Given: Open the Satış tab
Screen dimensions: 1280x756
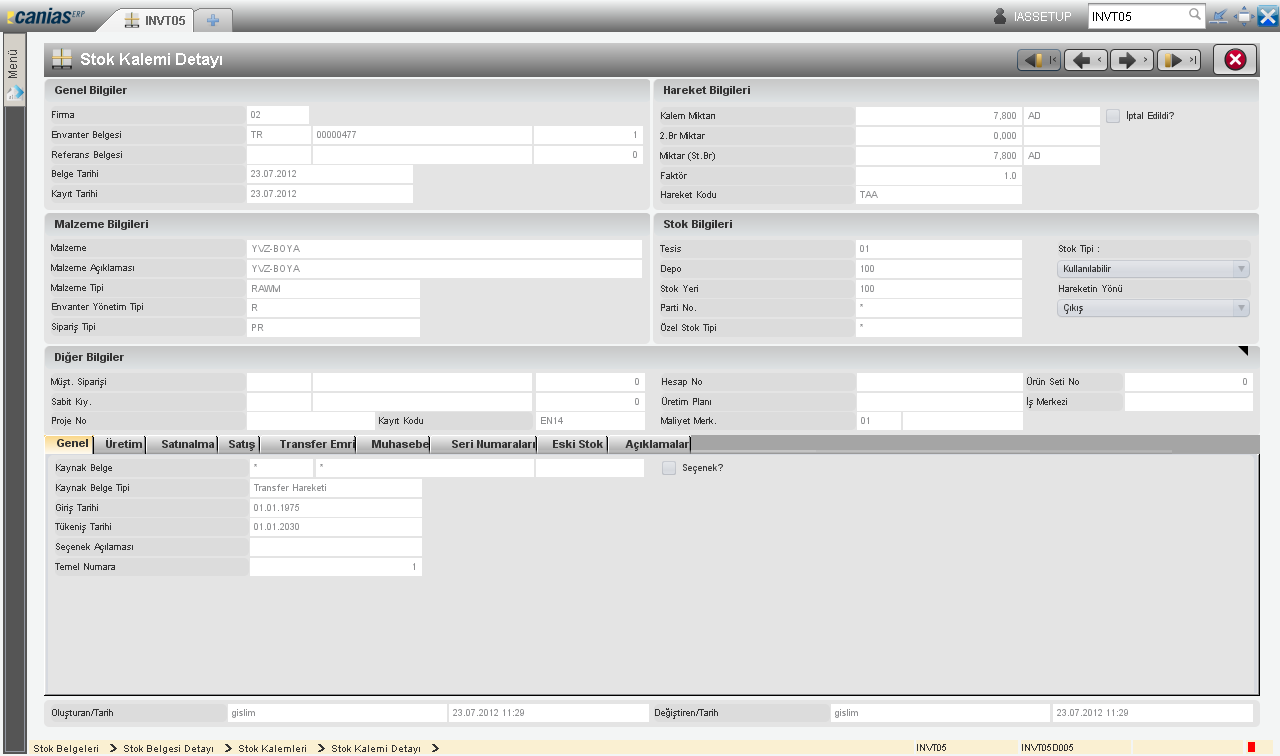Looking at the screenshot, I should pyautogui.click(x=242, y=444).
